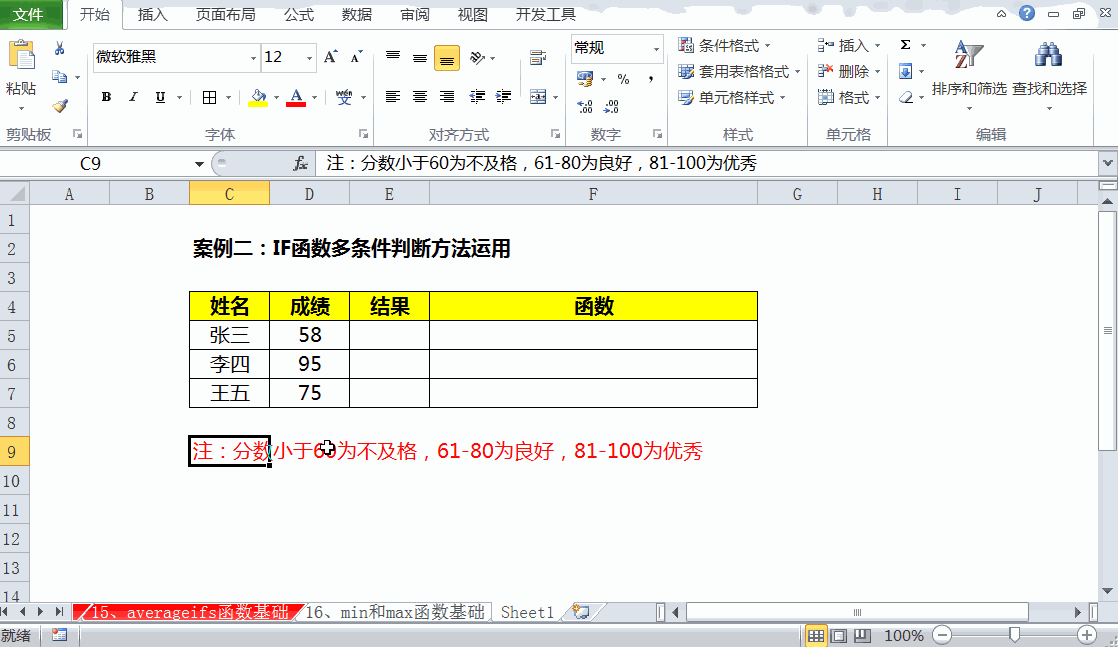Open the 文件 File tab
This screenshot has width=1118, height=647.
pyautogui.click(x=29, y=15)
